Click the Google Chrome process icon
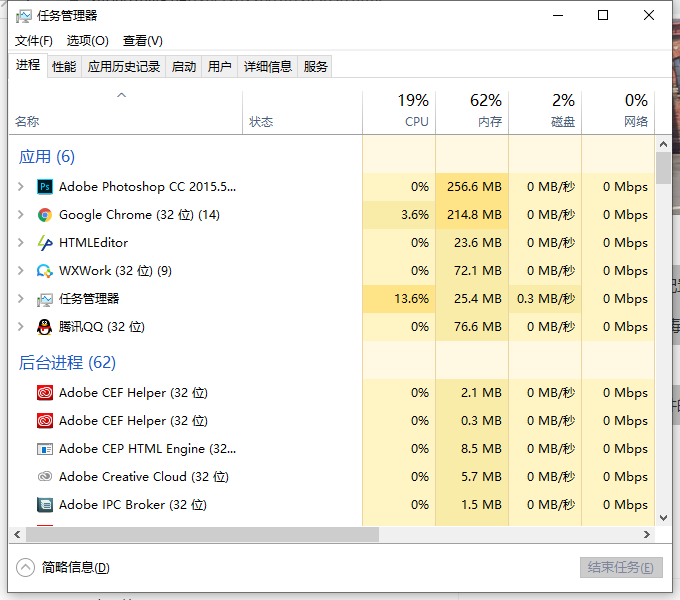This screenshot has height=600, width=680. 45,215
